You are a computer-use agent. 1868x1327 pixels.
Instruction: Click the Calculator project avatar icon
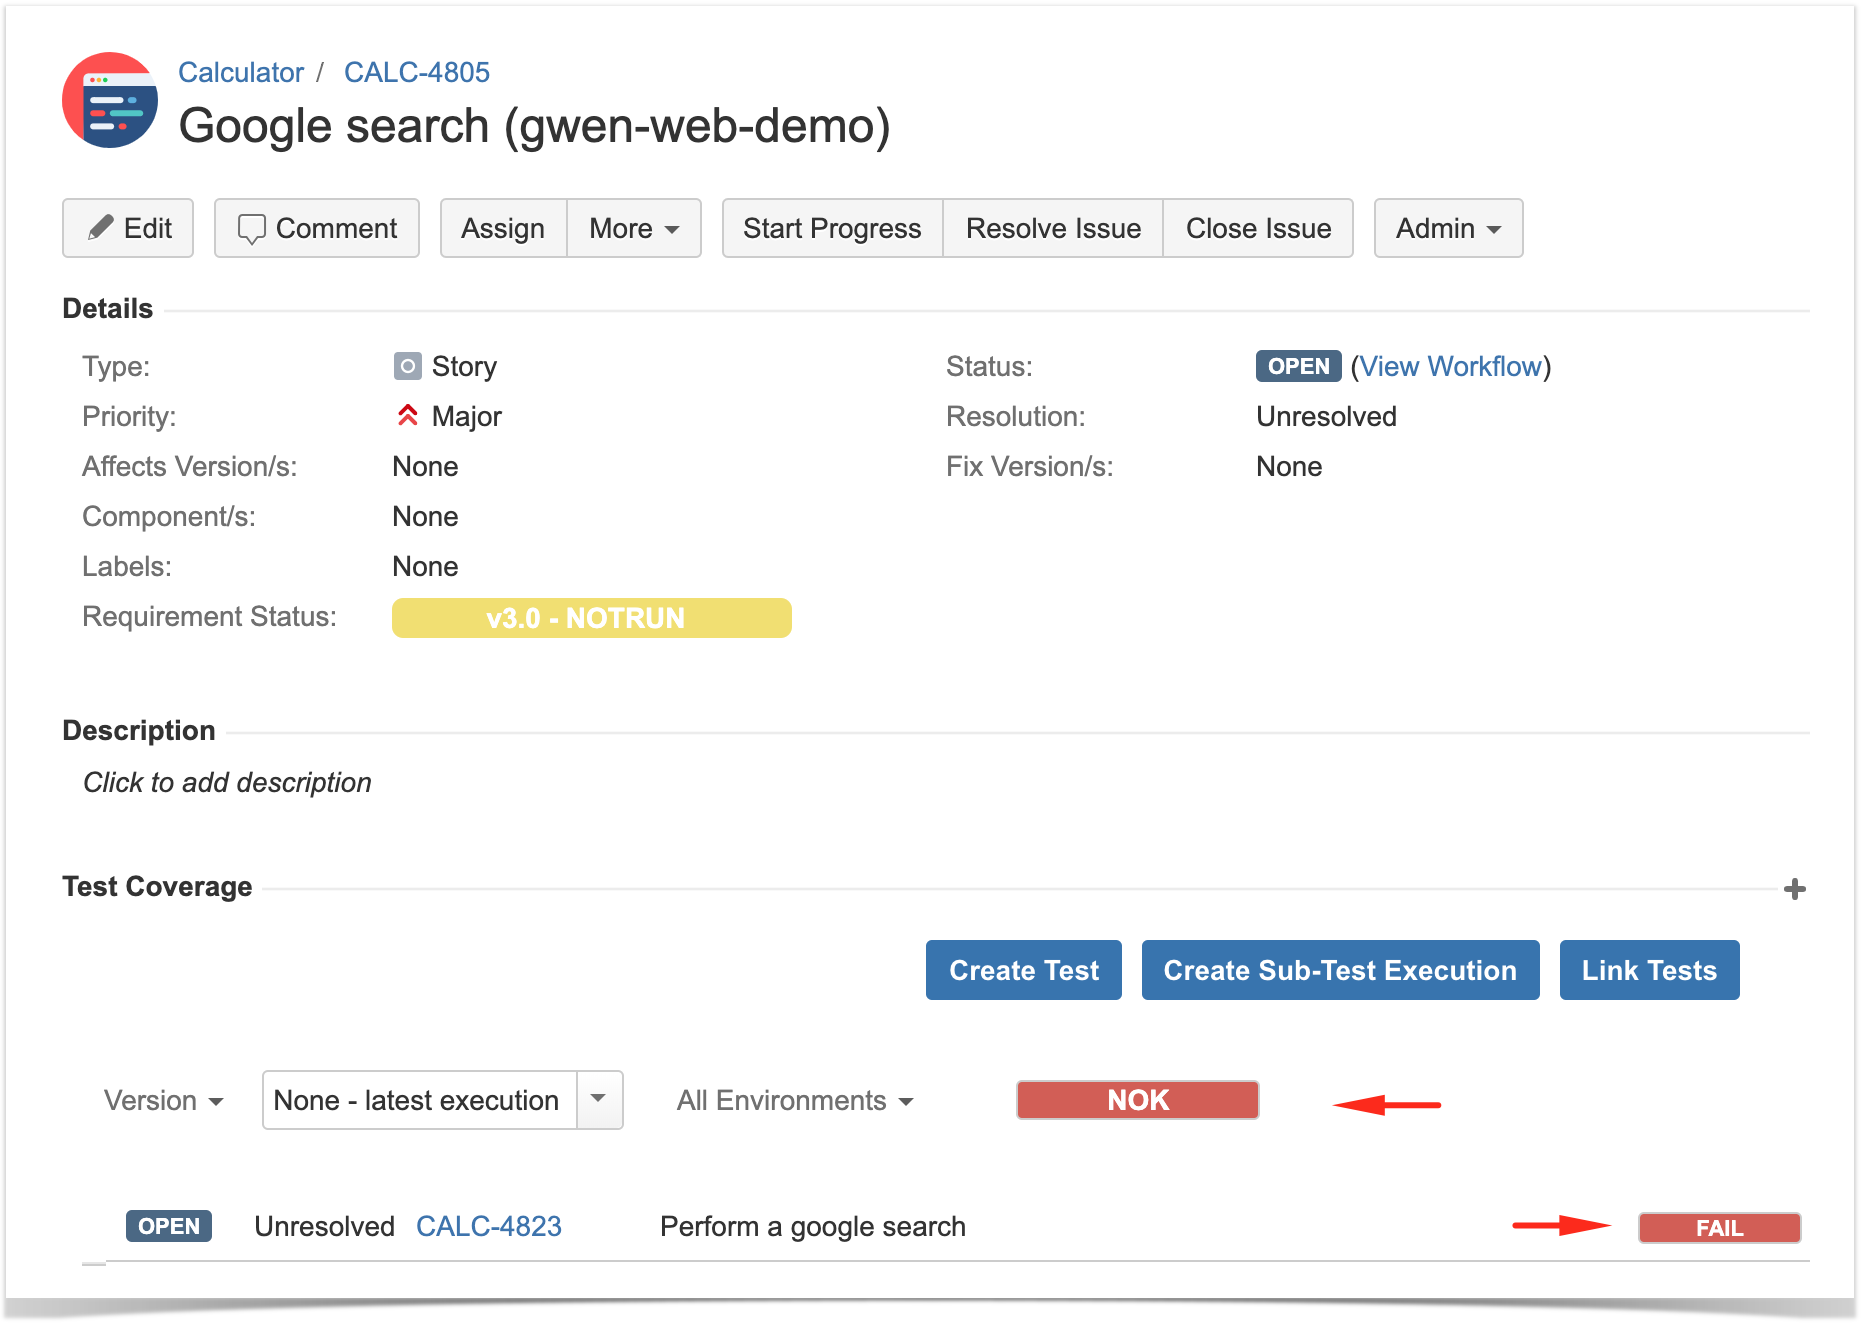110,100
